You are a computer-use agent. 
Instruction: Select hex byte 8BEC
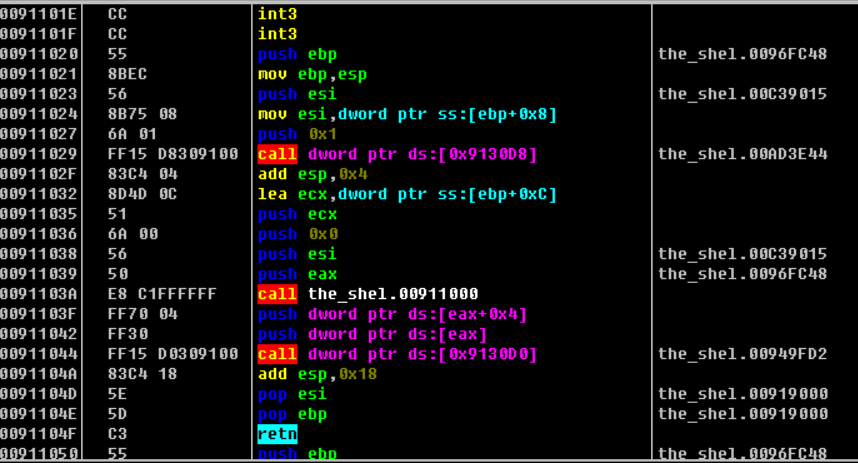pos(127,74)
